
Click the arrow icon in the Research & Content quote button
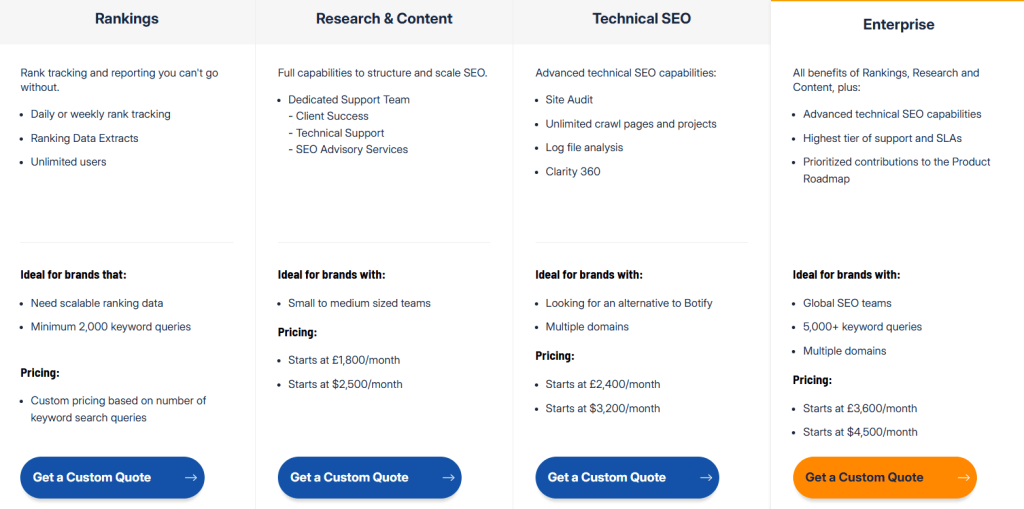pyautogui.click(x=448, y=478)
